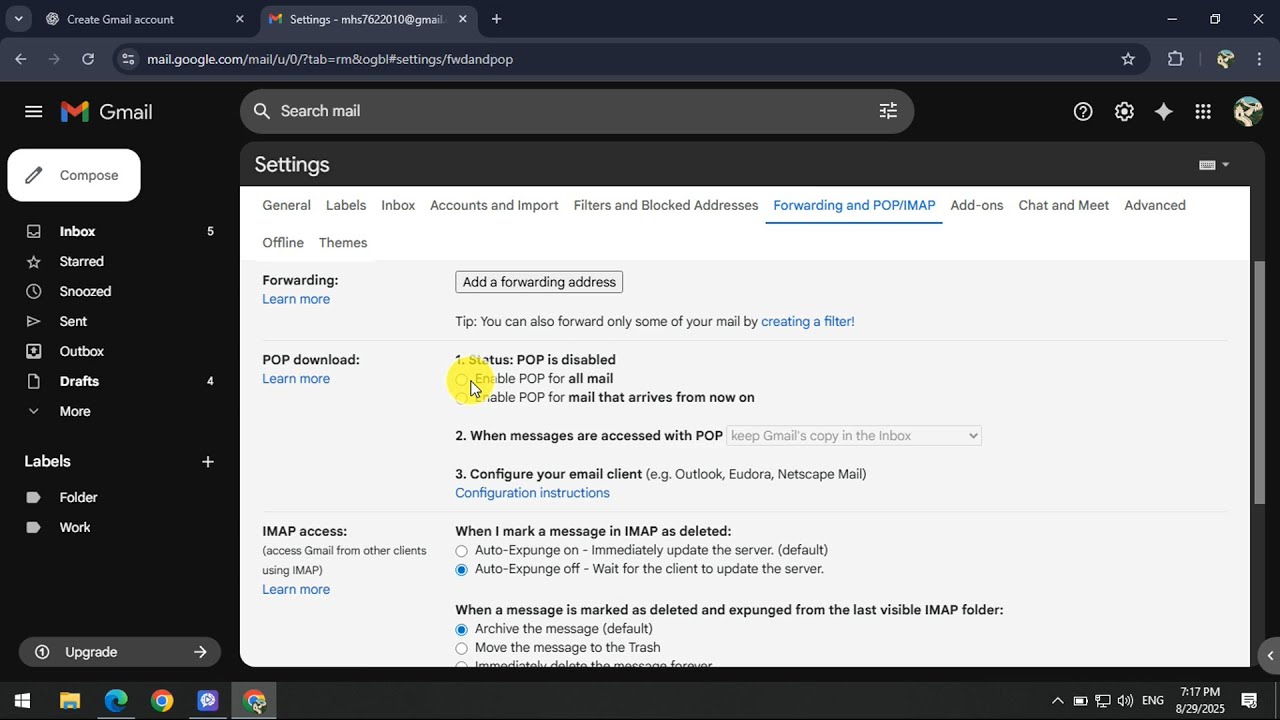Viewport: 1280px width, 720px height.
Task: Click the Outbox icon in the sidebar
Action: click(x=34, y=351)
